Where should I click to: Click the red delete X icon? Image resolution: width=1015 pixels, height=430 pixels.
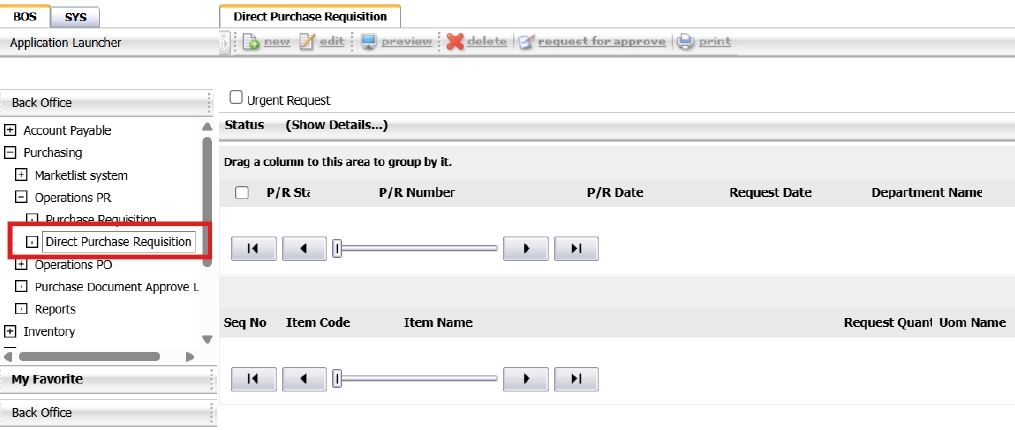455,42
